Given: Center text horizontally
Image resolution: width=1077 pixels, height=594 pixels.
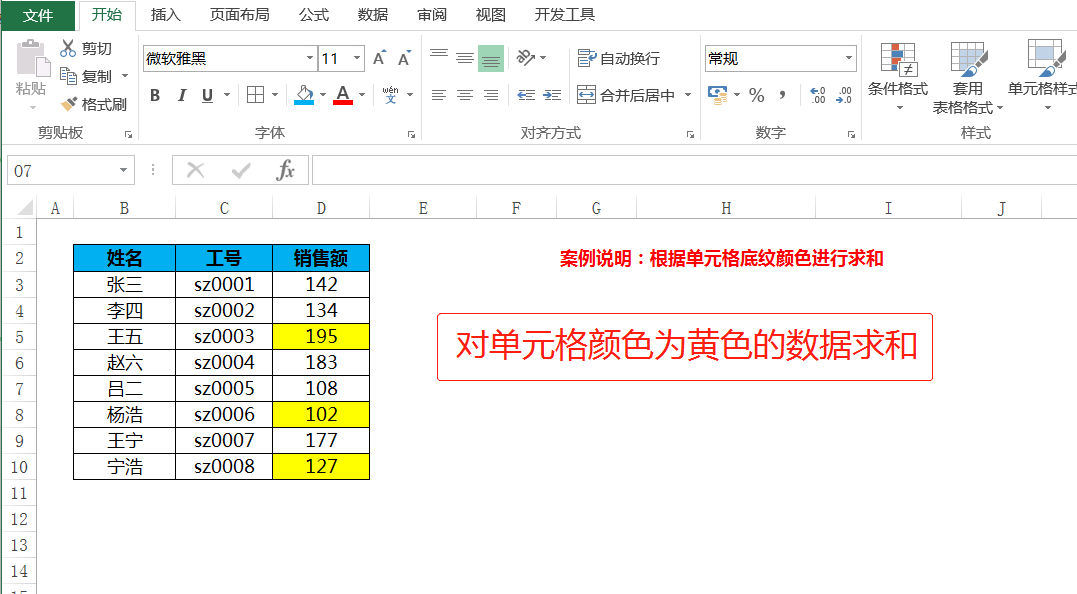Looking at the screenshot, I should [x=465, y=95].
